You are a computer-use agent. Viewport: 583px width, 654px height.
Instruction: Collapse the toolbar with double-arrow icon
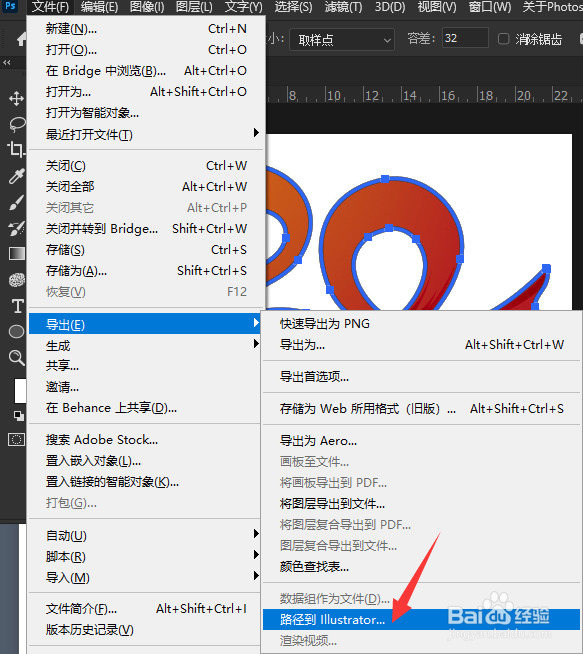pos(7,63)
